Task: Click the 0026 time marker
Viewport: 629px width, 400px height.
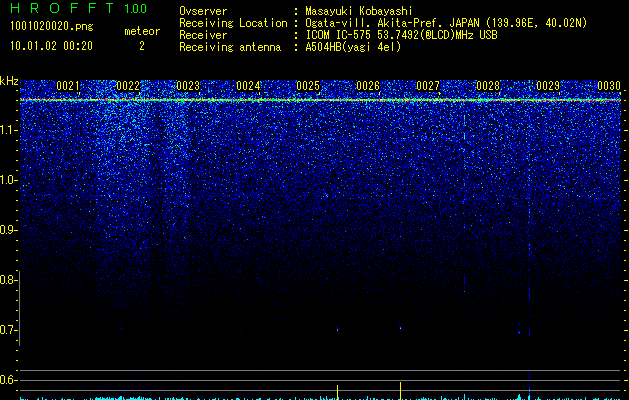Action: coord(368,86)
